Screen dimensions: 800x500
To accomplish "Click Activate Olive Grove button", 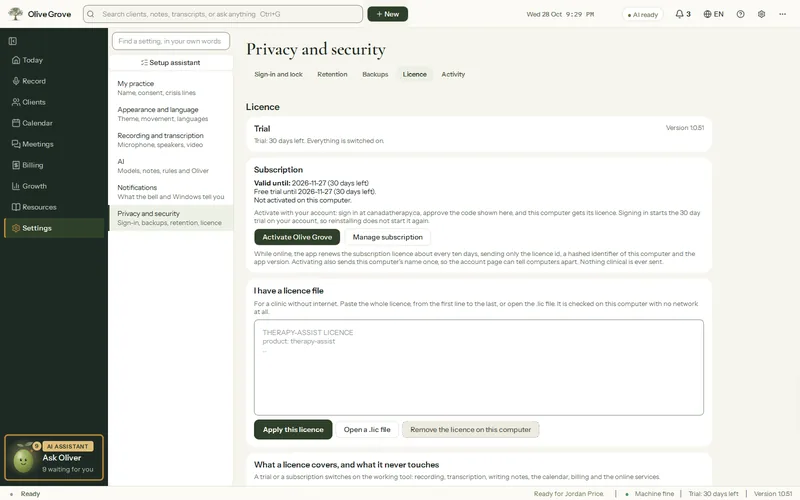I will [x=297, y=237].
